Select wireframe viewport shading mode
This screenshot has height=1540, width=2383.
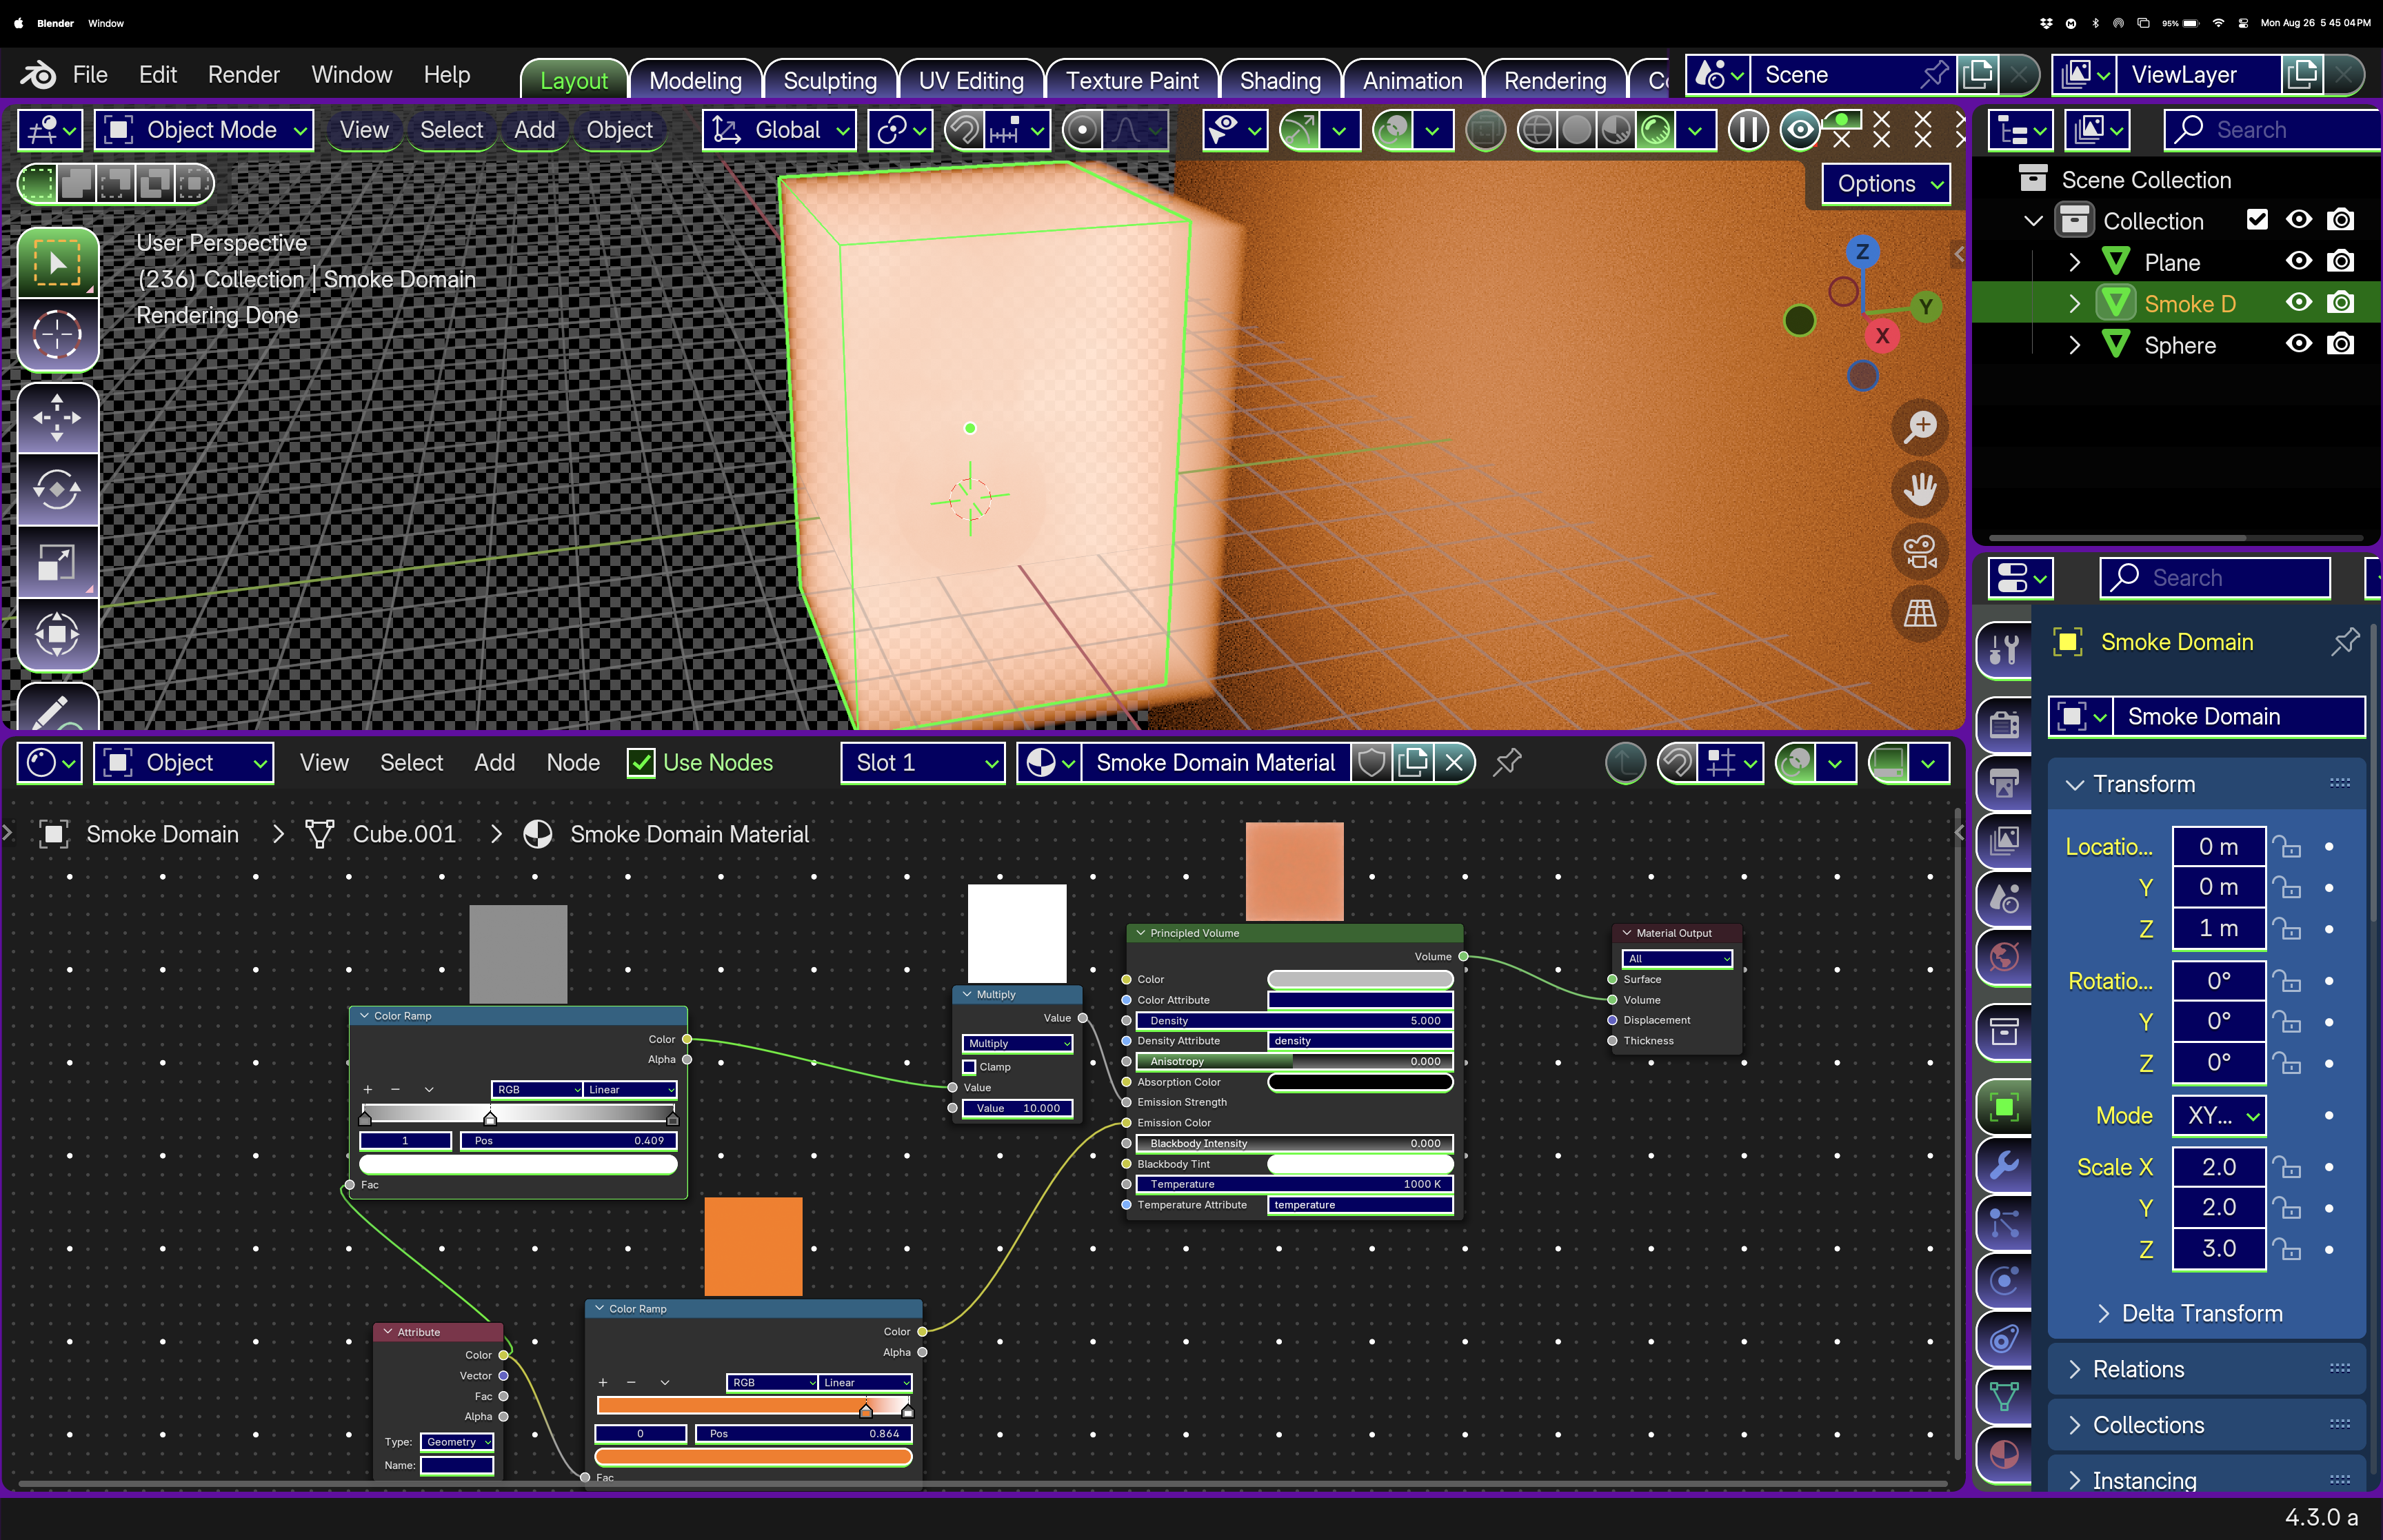[1537, 130]
